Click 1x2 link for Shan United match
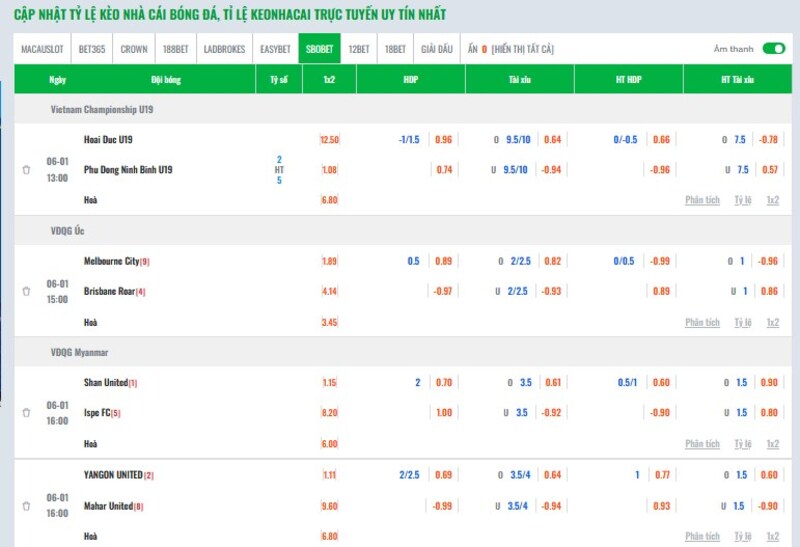This screenshot has width=800, height=547. (x=772, y=444)
